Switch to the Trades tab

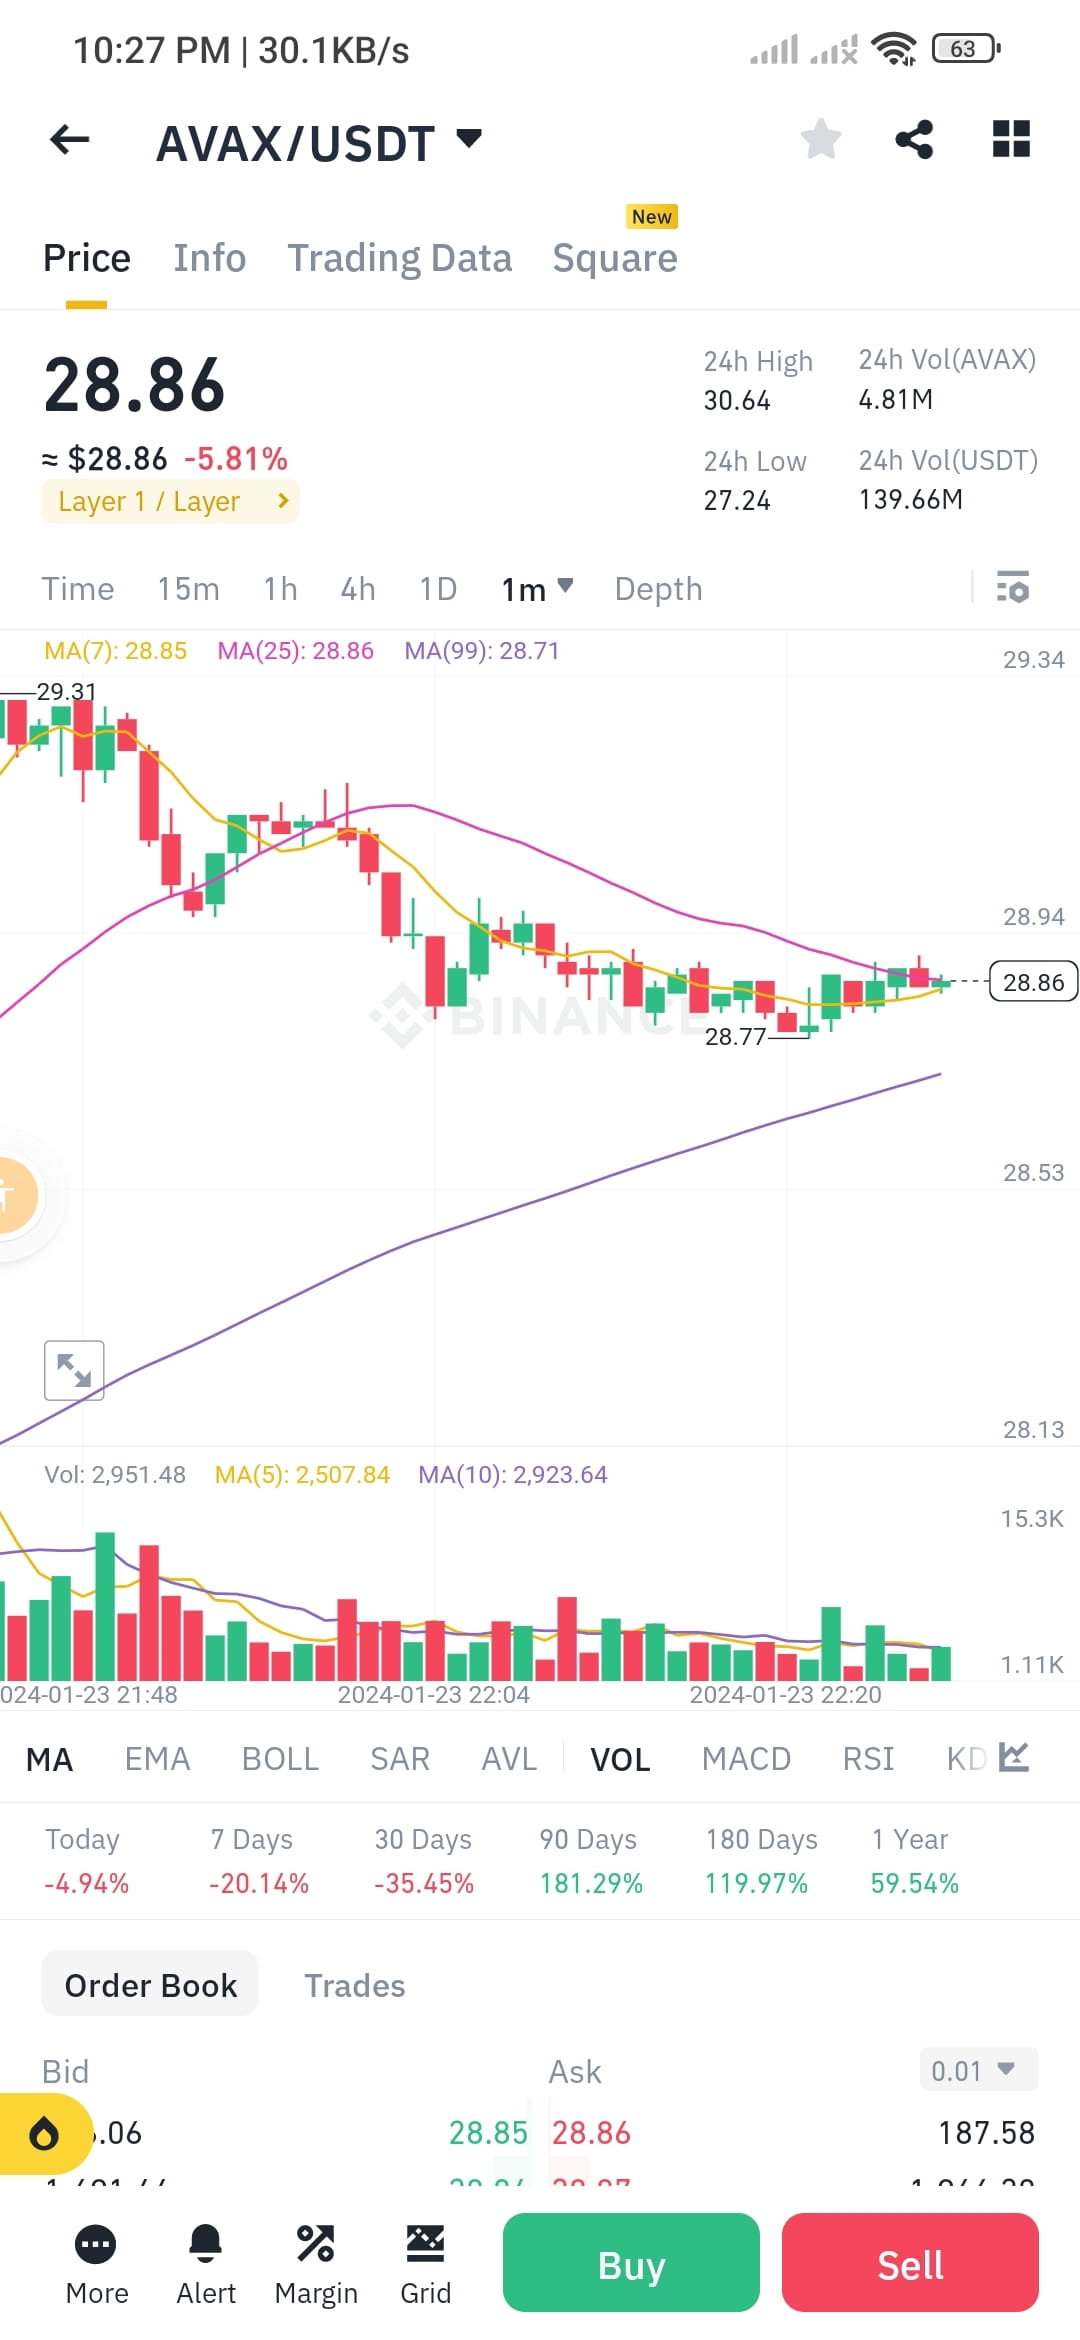354,1985
